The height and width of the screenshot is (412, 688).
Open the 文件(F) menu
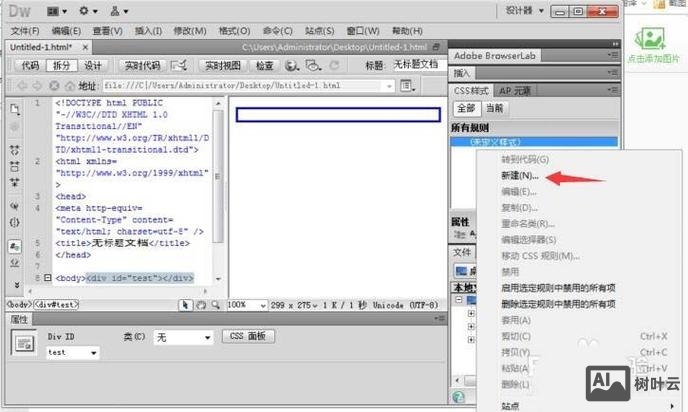click(25, 31)
